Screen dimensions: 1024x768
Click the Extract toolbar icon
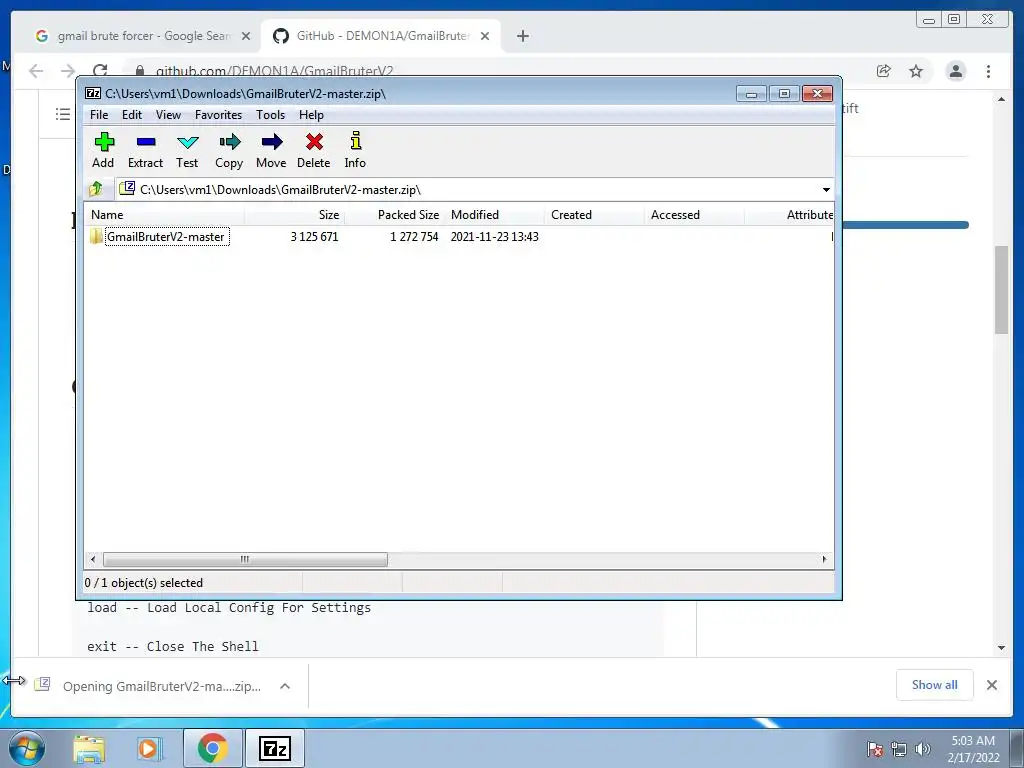tap(145, 151)
